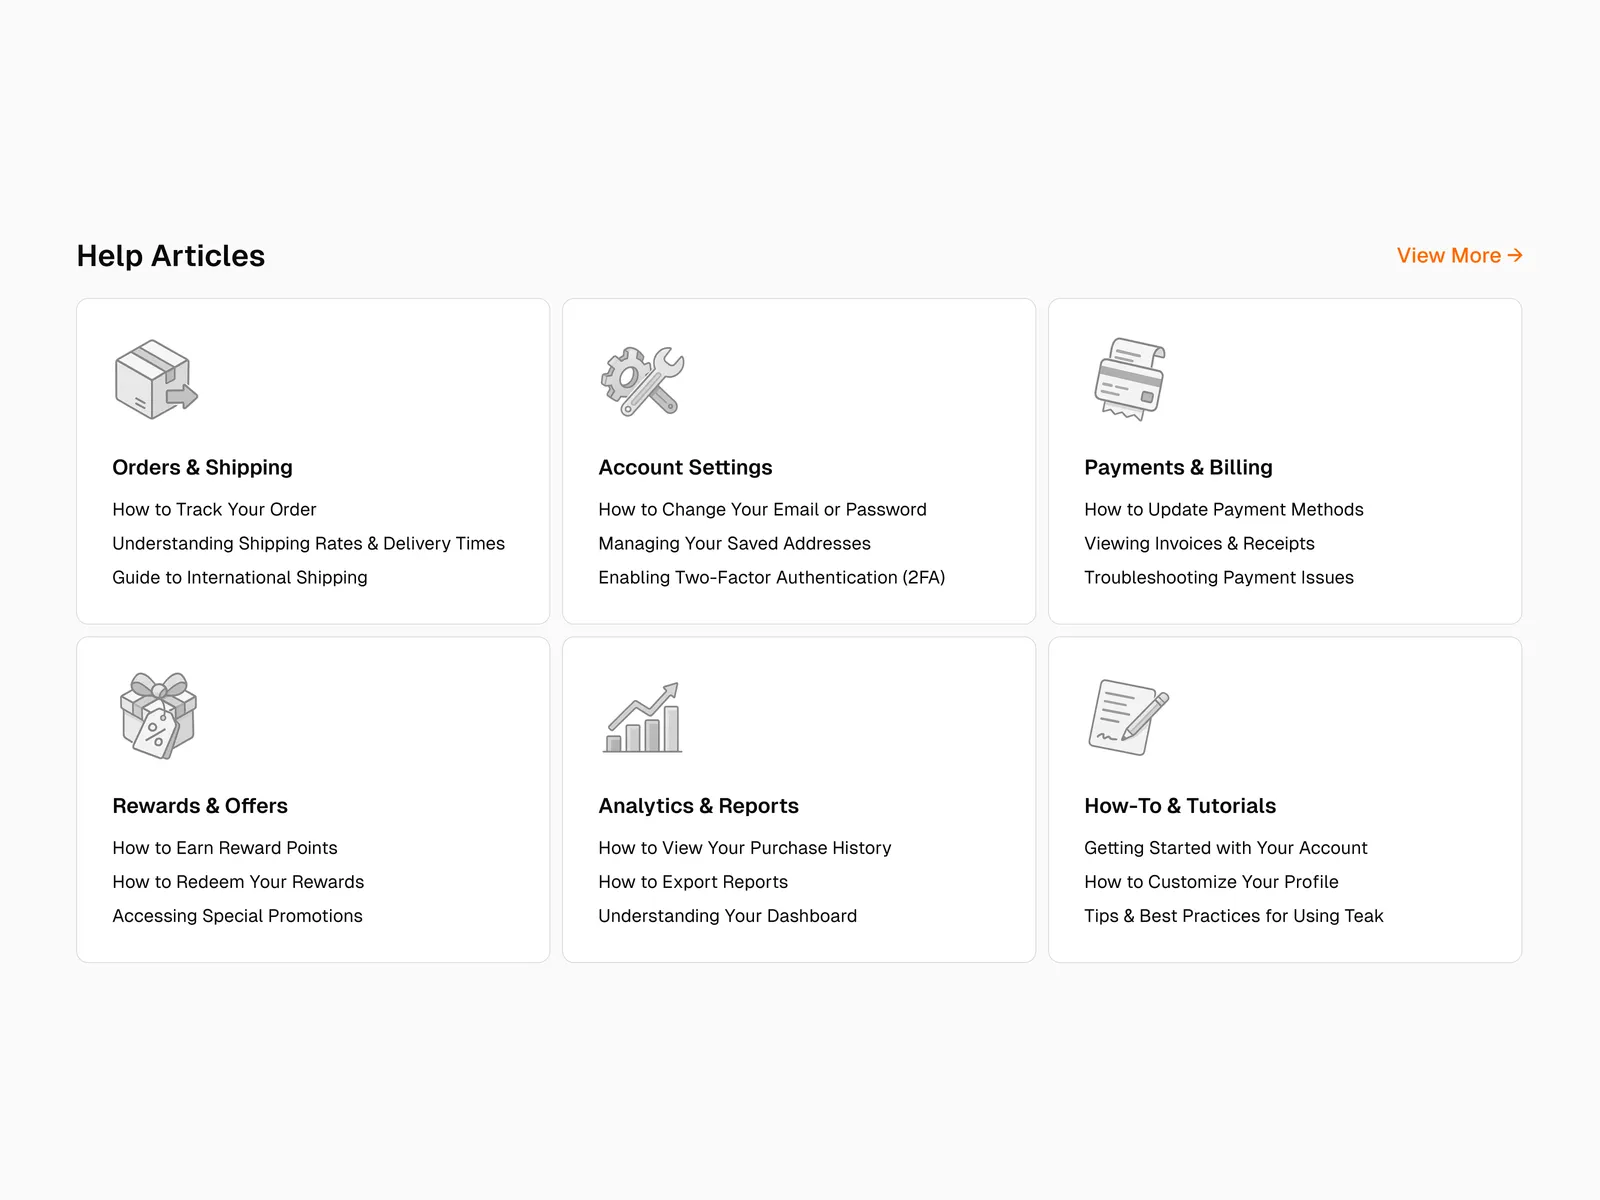Click the Payments & Billing receipt icon

click(x=1130, y=379)
